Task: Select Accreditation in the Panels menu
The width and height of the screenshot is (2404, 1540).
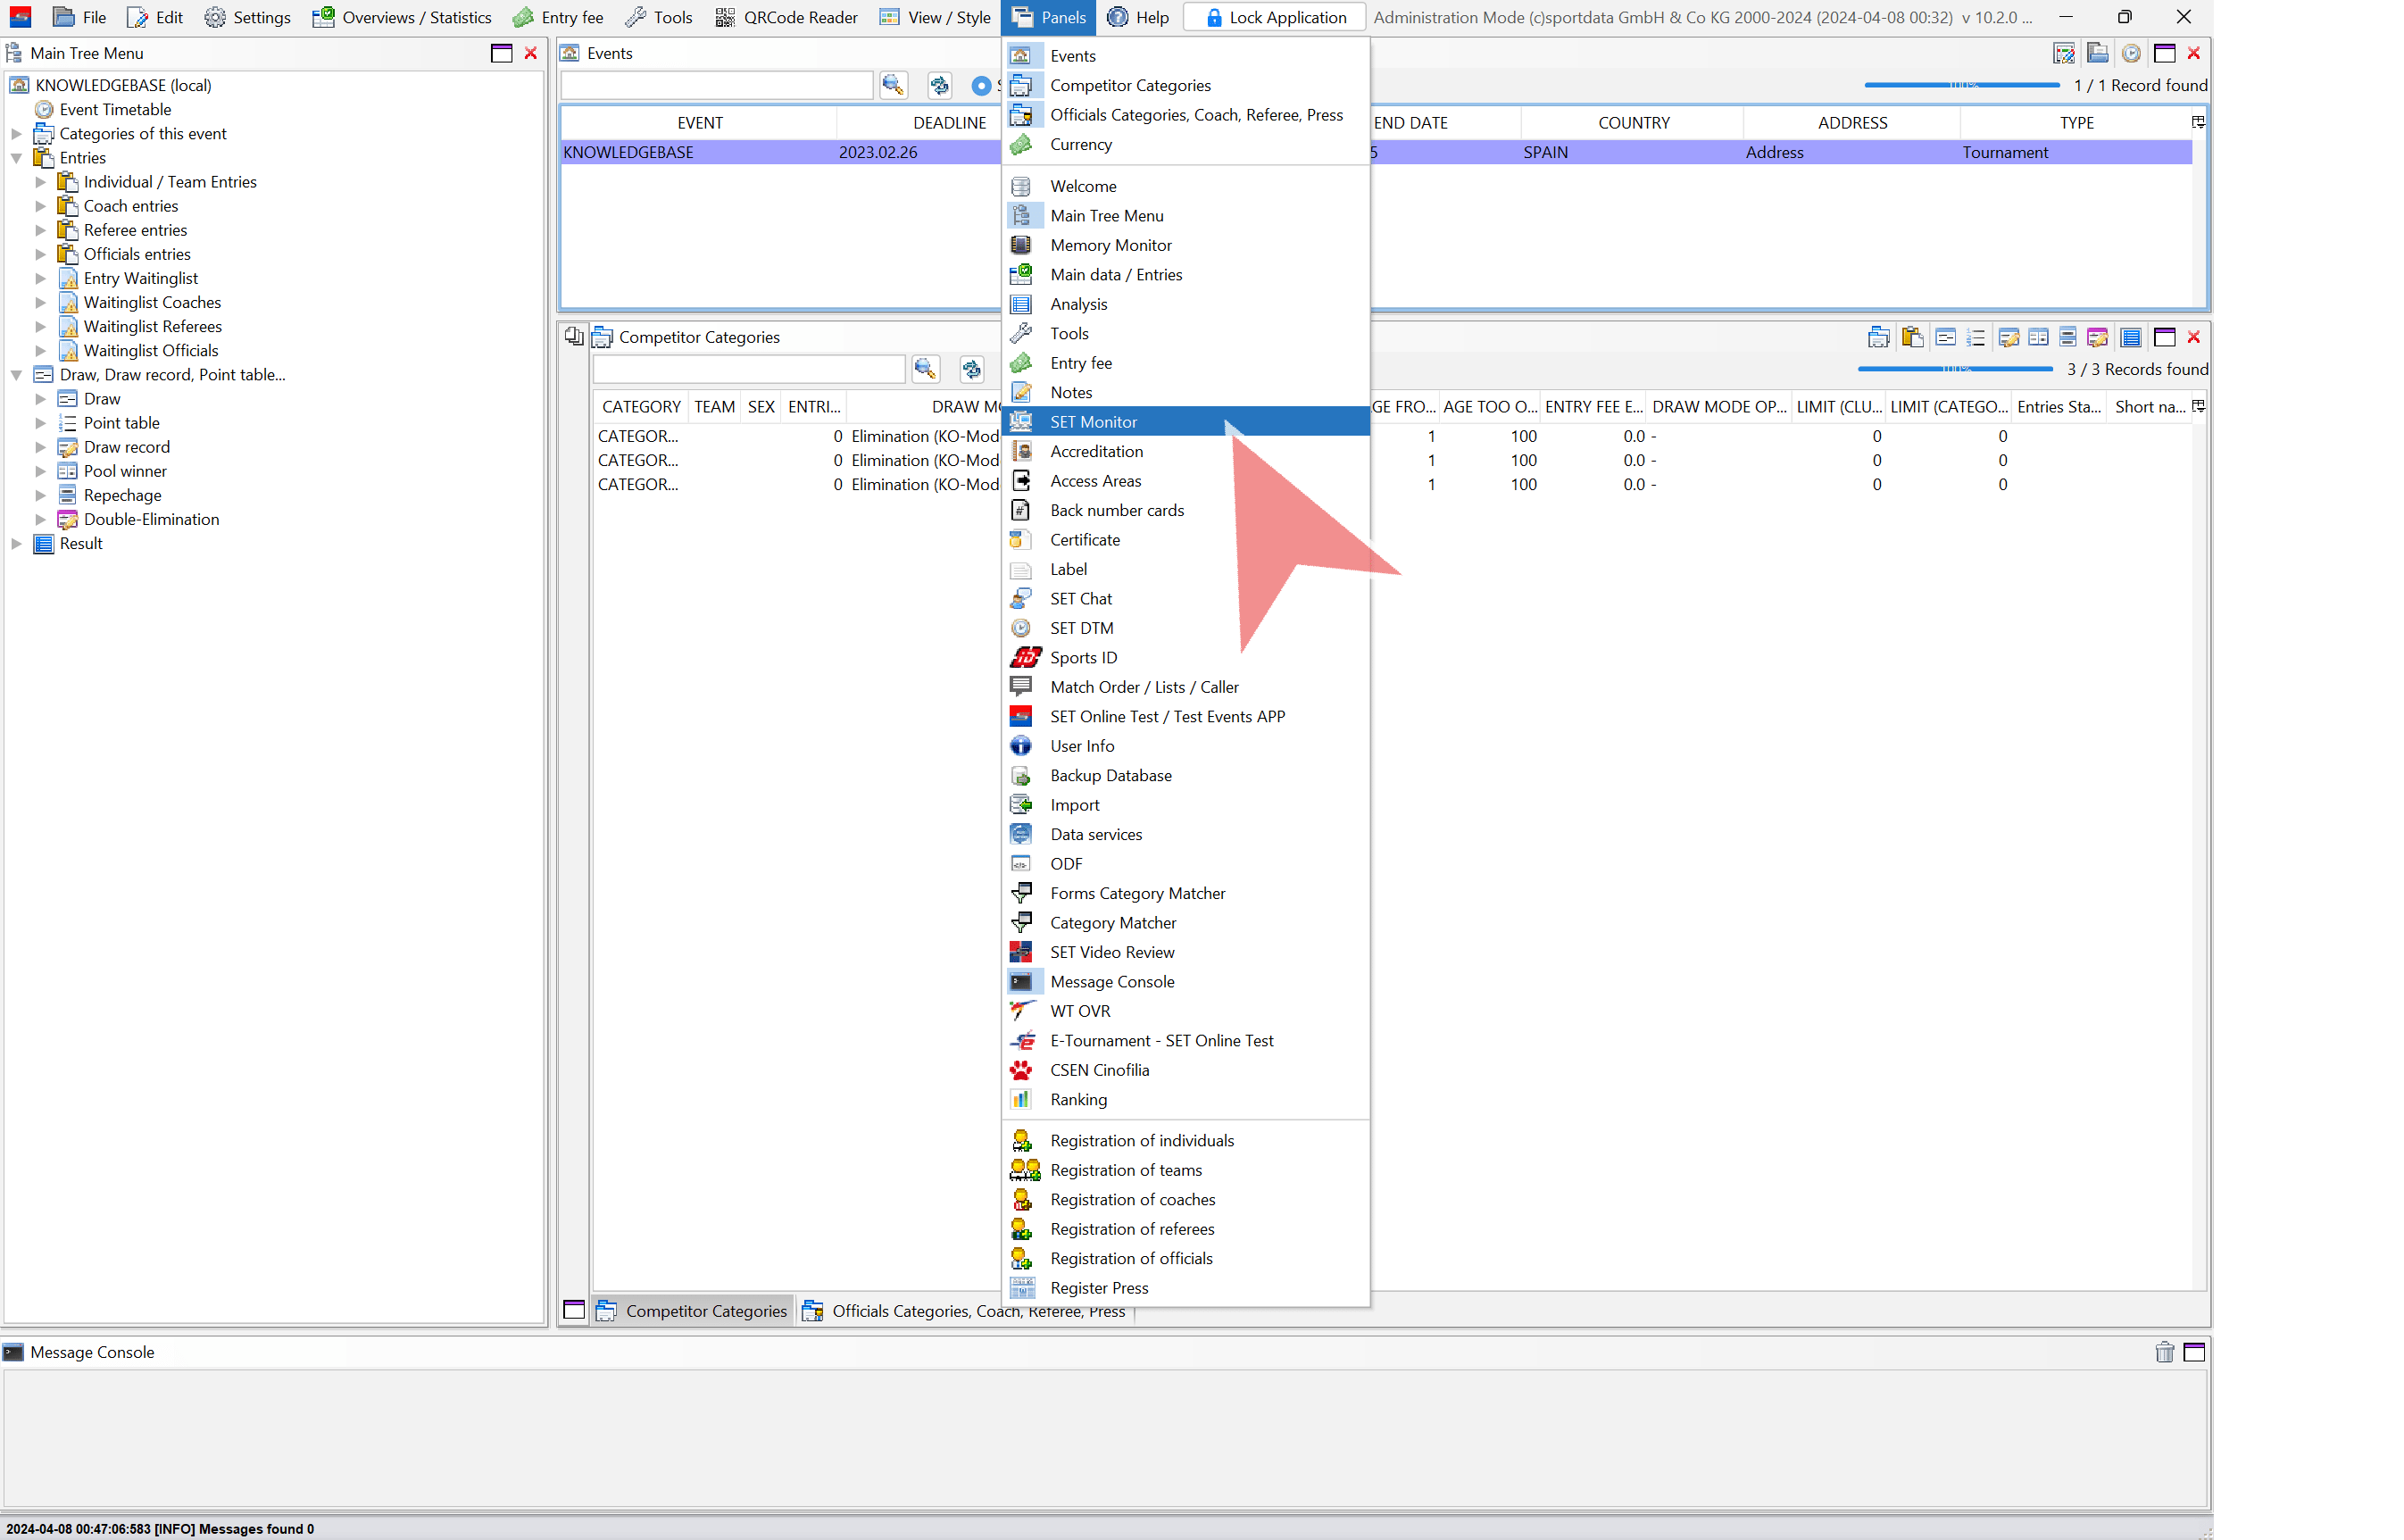Action: (x=1096, y=452)
